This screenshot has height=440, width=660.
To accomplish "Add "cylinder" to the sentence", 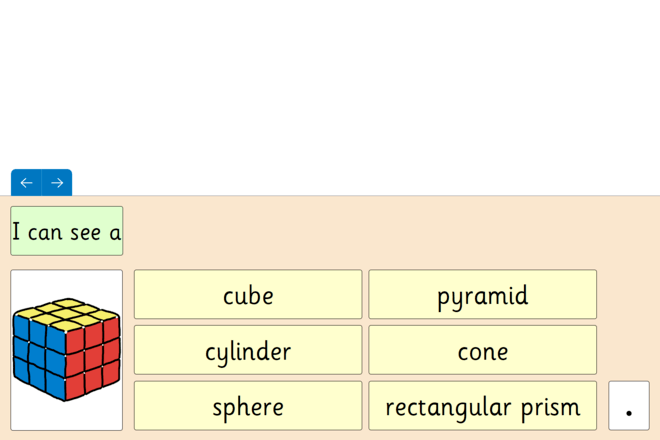I will 248,350.
